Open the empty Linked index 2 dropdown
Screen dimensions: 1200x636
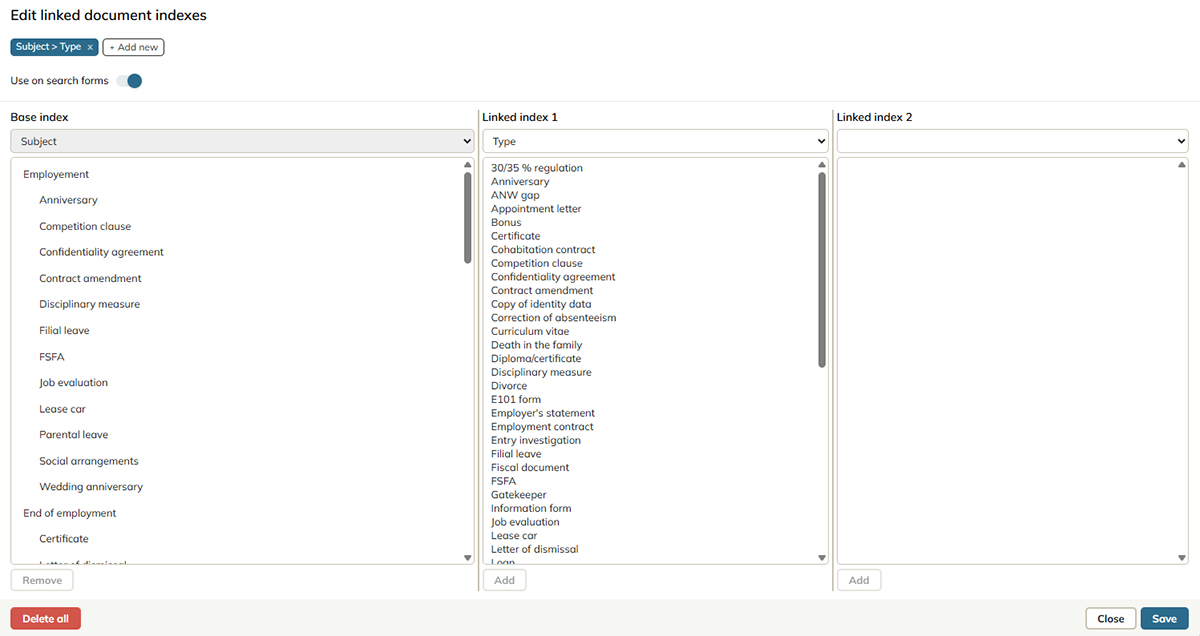[x=1012, y=141]
